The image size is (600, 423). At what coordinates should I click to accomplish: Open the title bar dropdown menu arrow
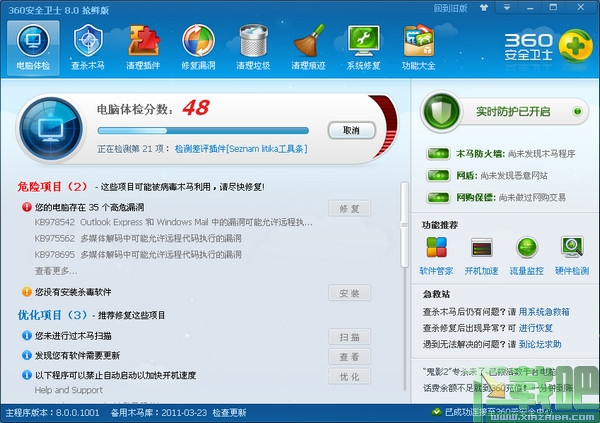[507, 7]
